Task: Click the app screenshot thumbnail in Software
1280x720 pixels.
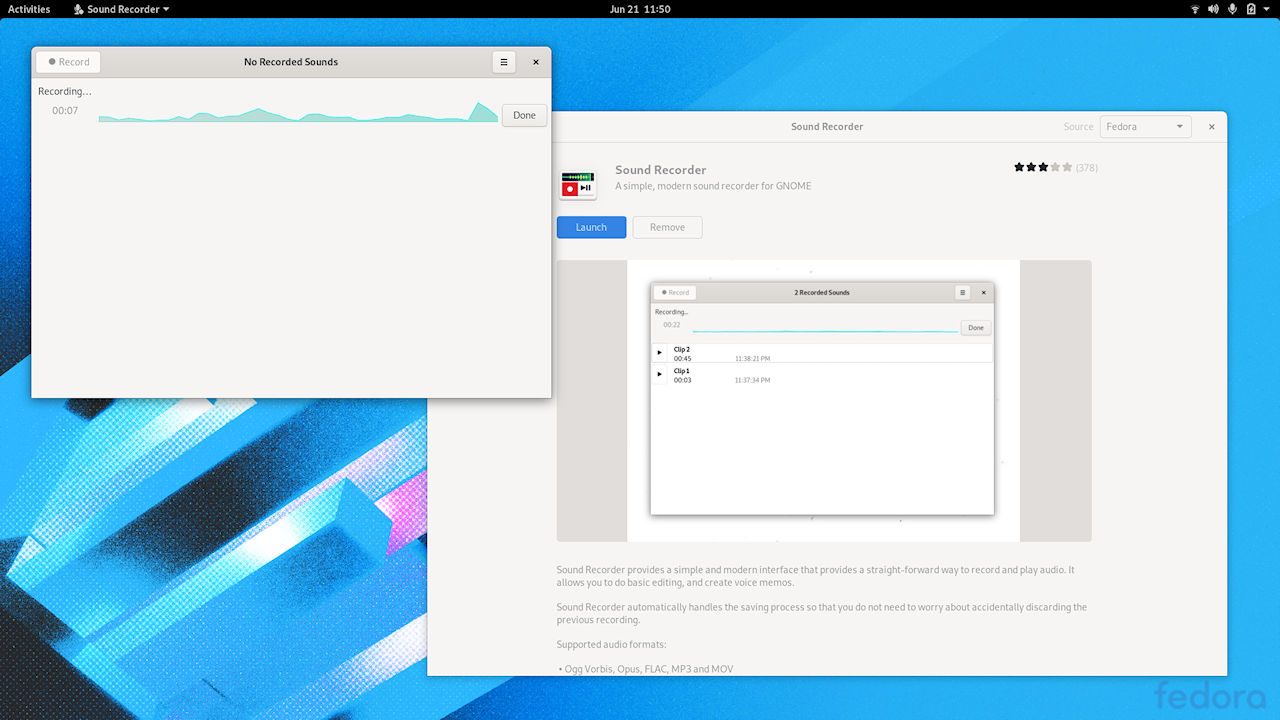Action: point(824,401)
